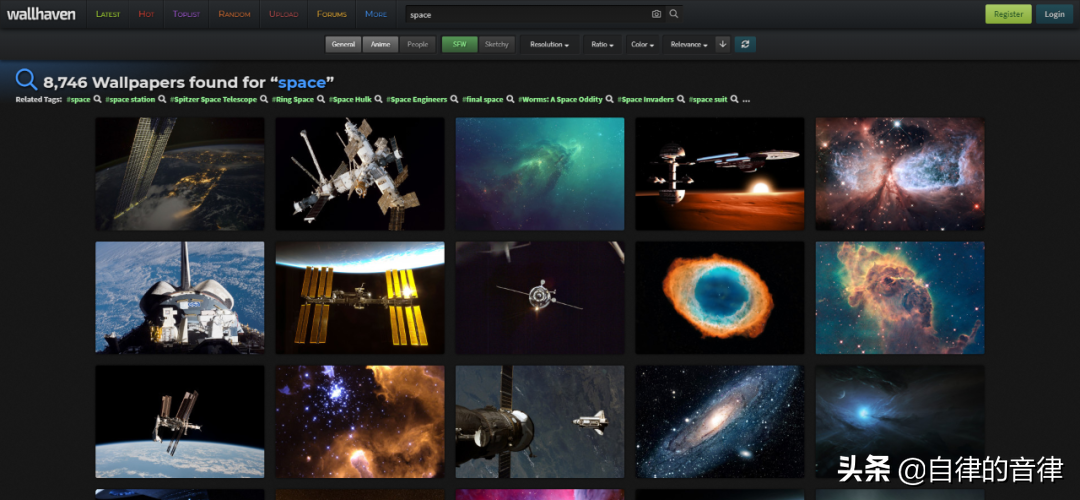Open the Color filter dropdown

[643, 44]
